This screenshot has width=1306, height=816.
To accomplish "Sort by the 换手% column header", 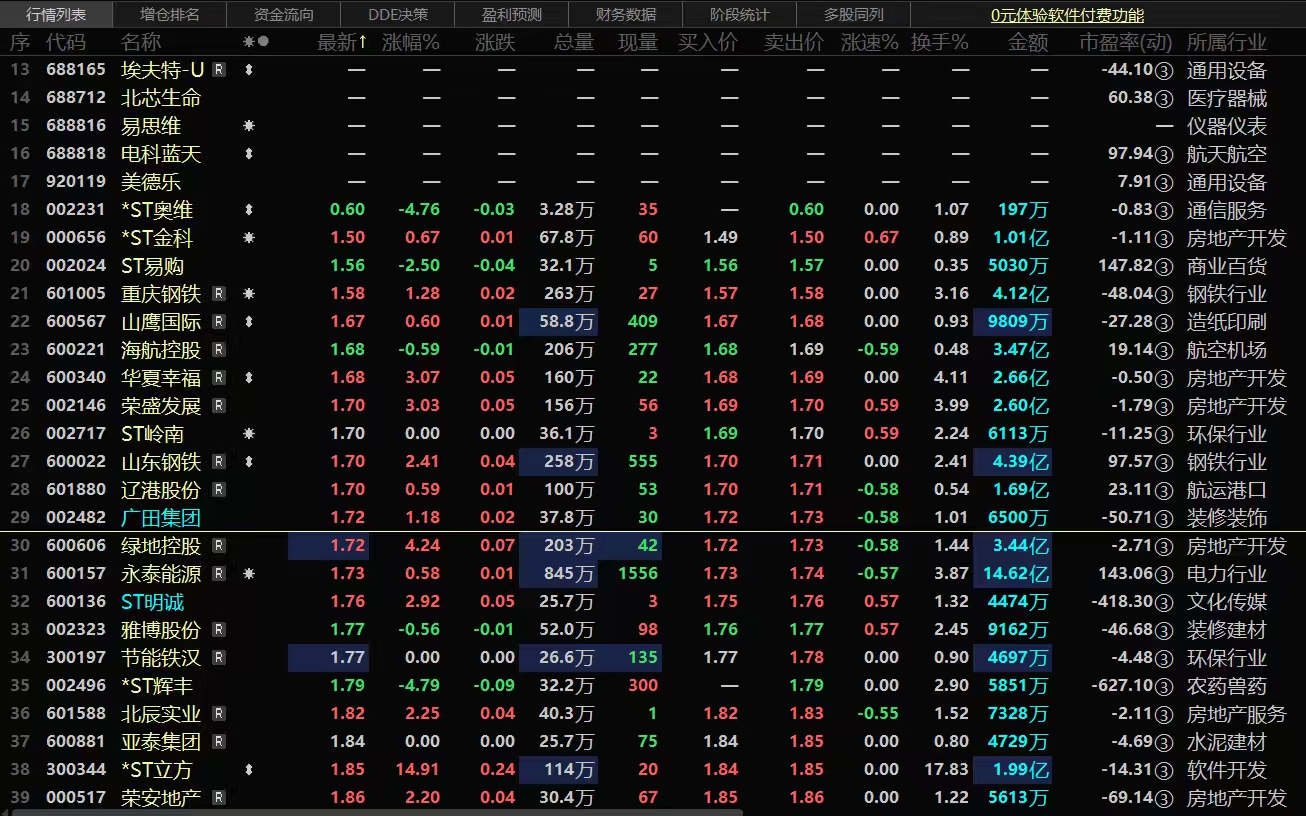I will pos(941,42).
